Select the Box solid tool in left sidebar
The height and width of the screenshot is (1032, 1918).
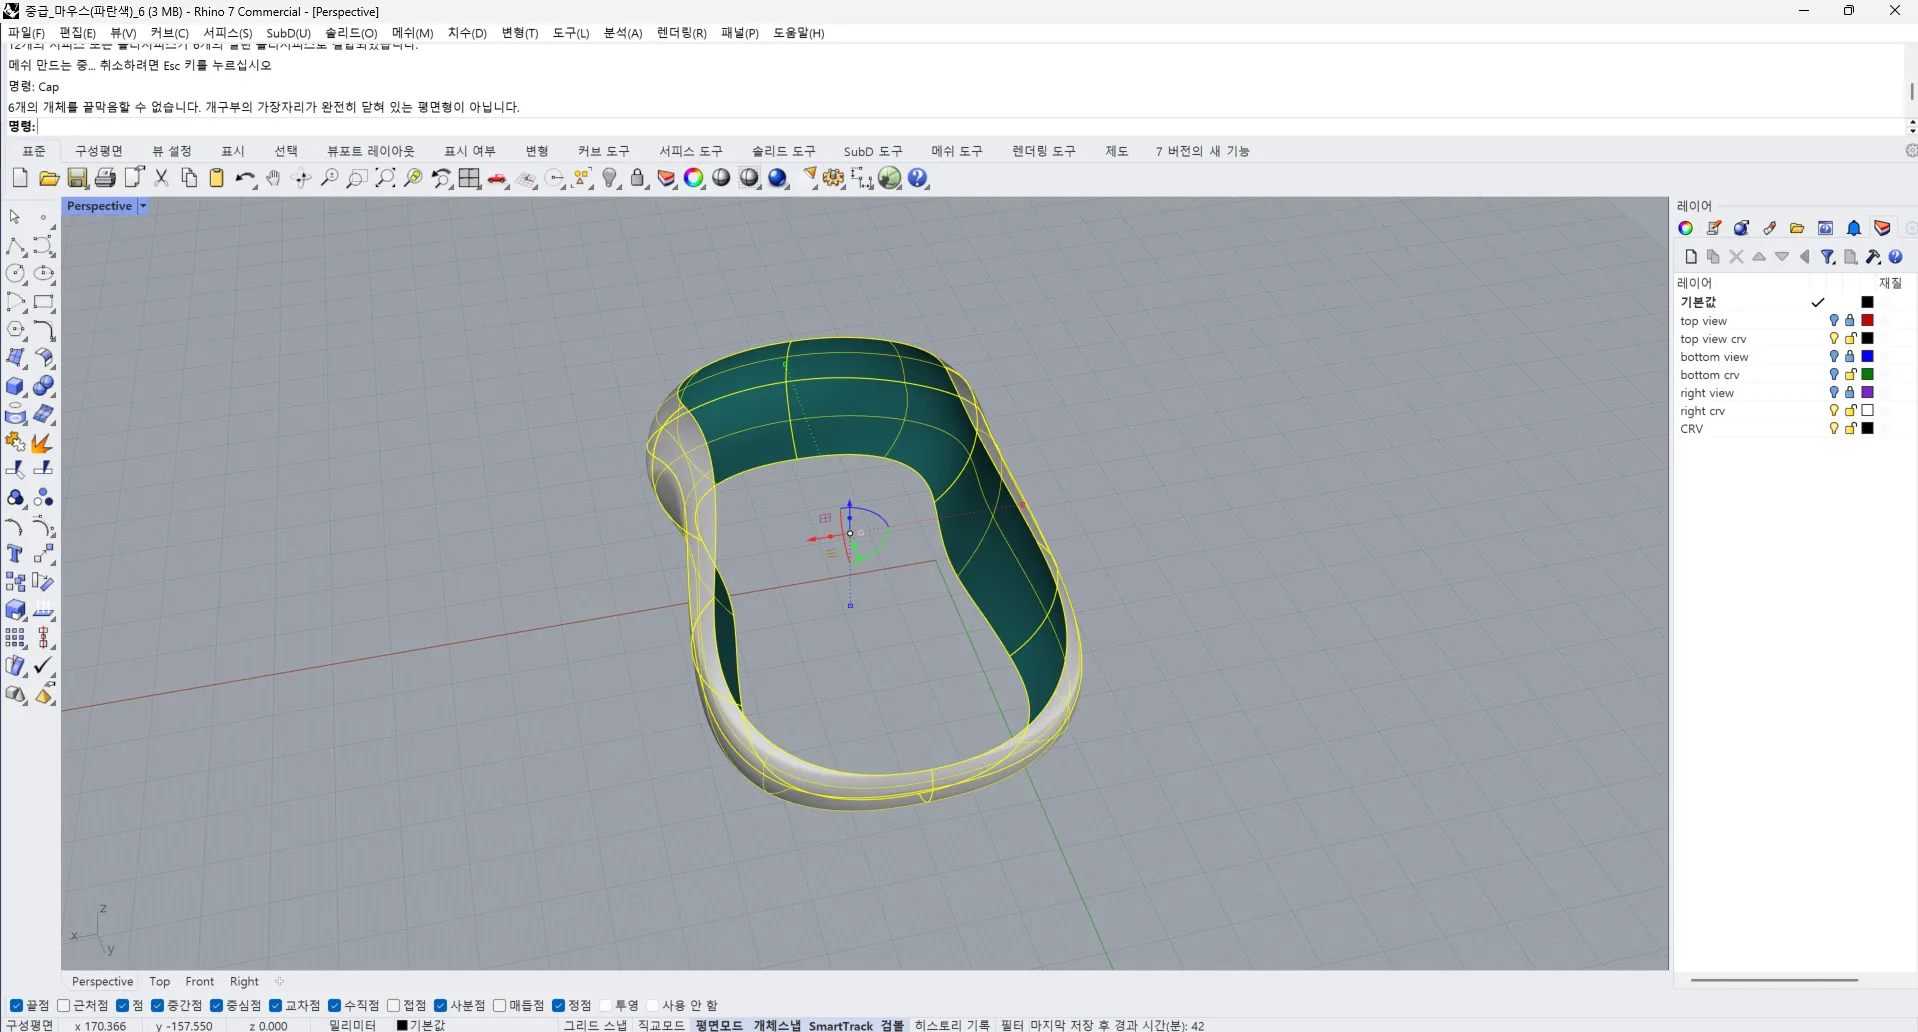tap(16, 386)
